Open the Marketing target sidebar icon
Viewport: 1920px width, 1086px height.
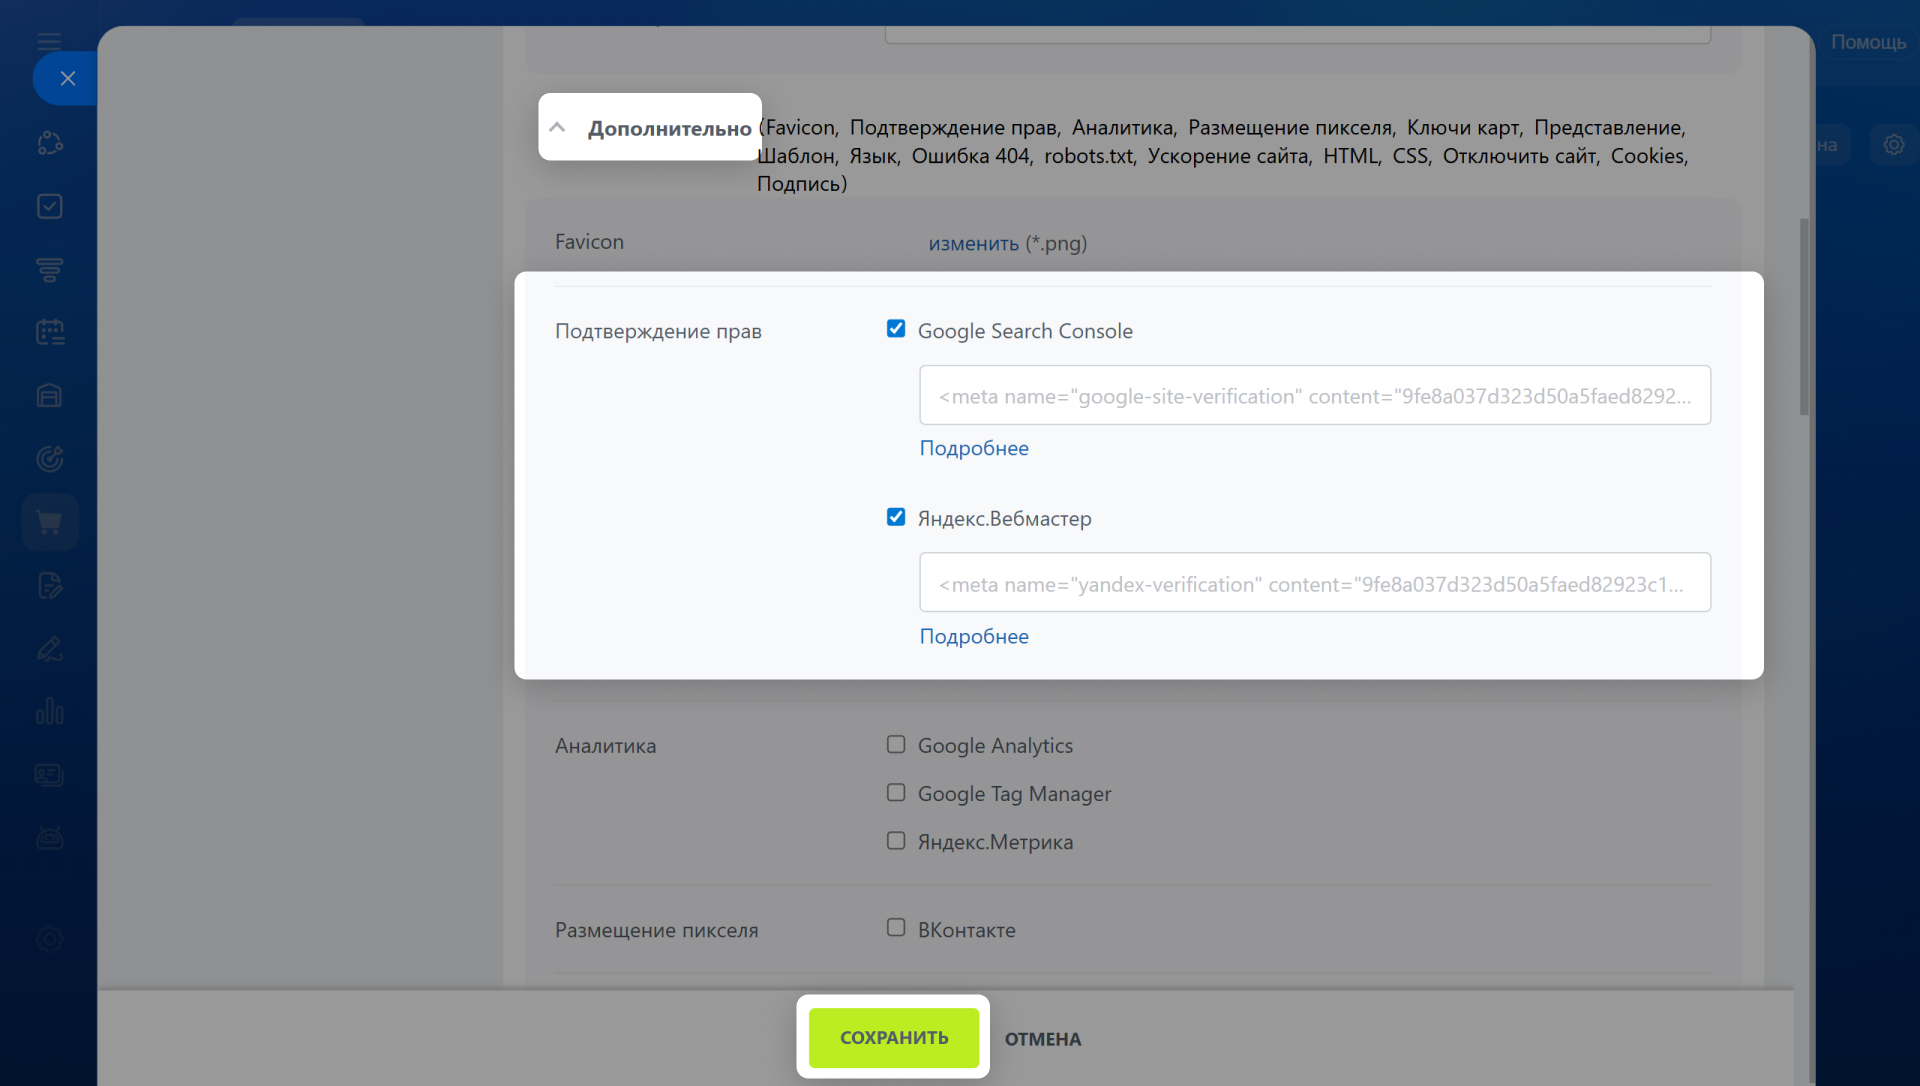pos(50,459)
